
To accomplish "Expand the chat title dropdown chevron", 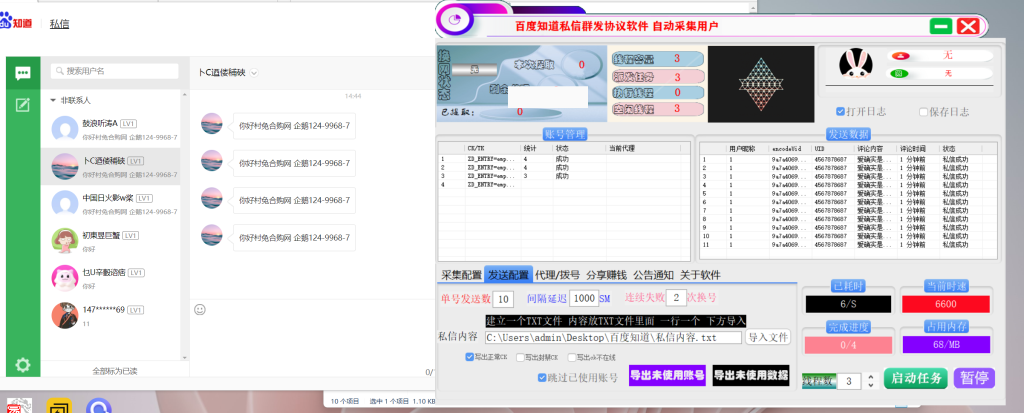I will point(254,73).
